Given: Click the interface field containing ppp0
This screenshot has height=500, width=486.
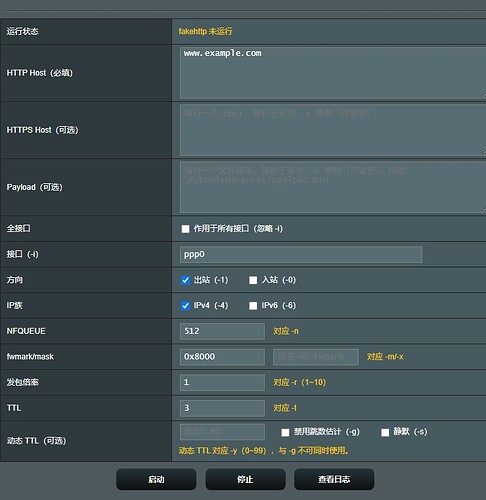Looking at the screenshot, I should click(x=301, y=255).
